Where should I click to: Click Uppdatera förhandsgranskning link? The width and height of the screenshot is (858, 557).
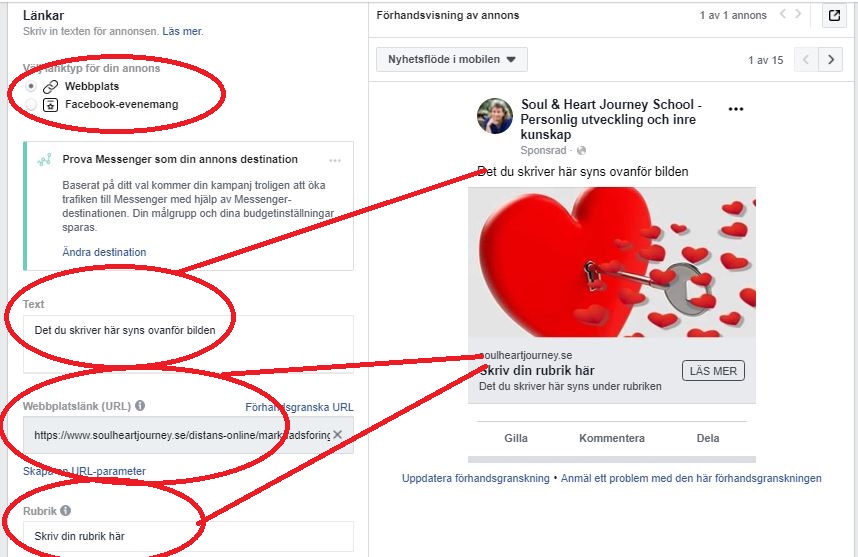(476, 478)
